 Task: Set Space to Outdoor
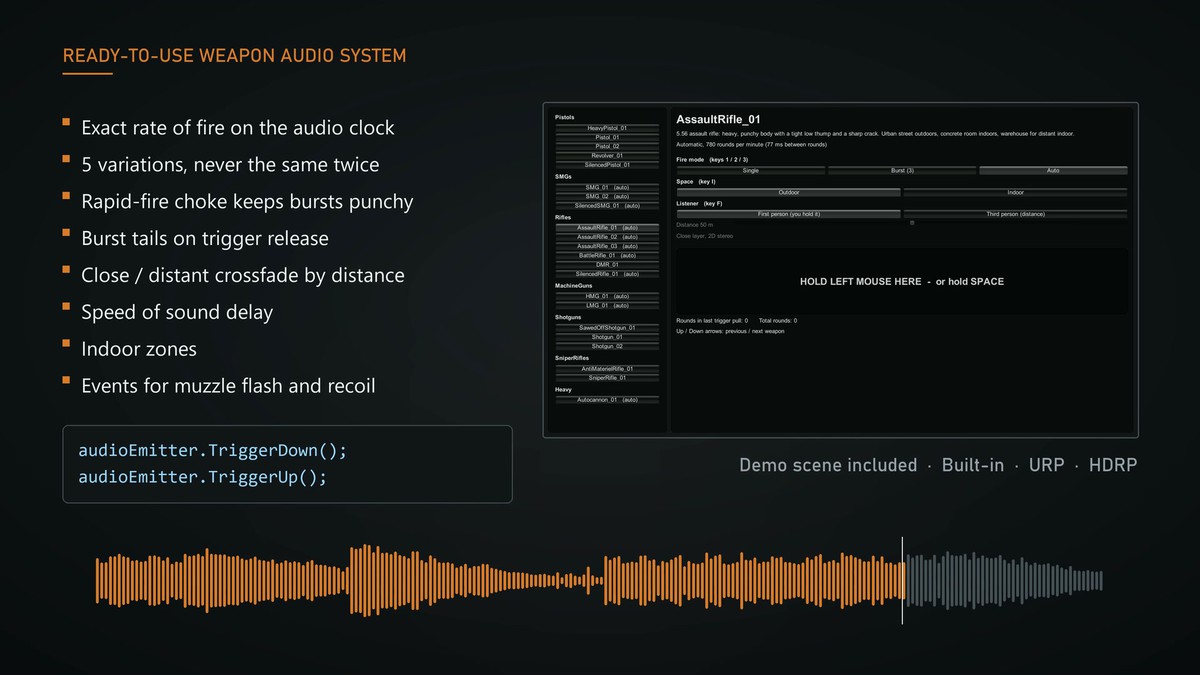pos(789,192)
